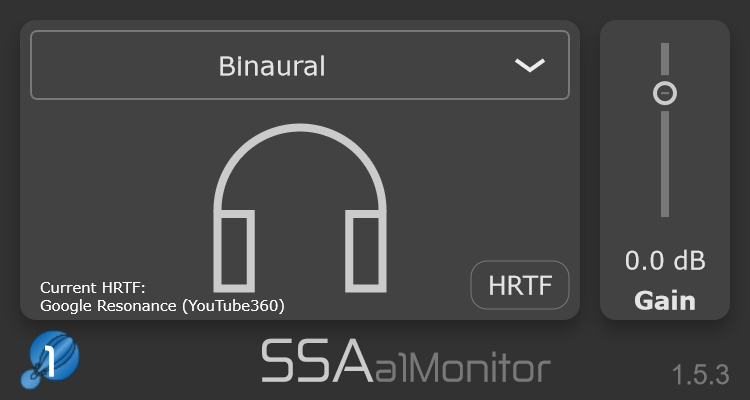
Task: Click the Google Resonance (YouTube360) HRTF name
Action: [162, 306]
